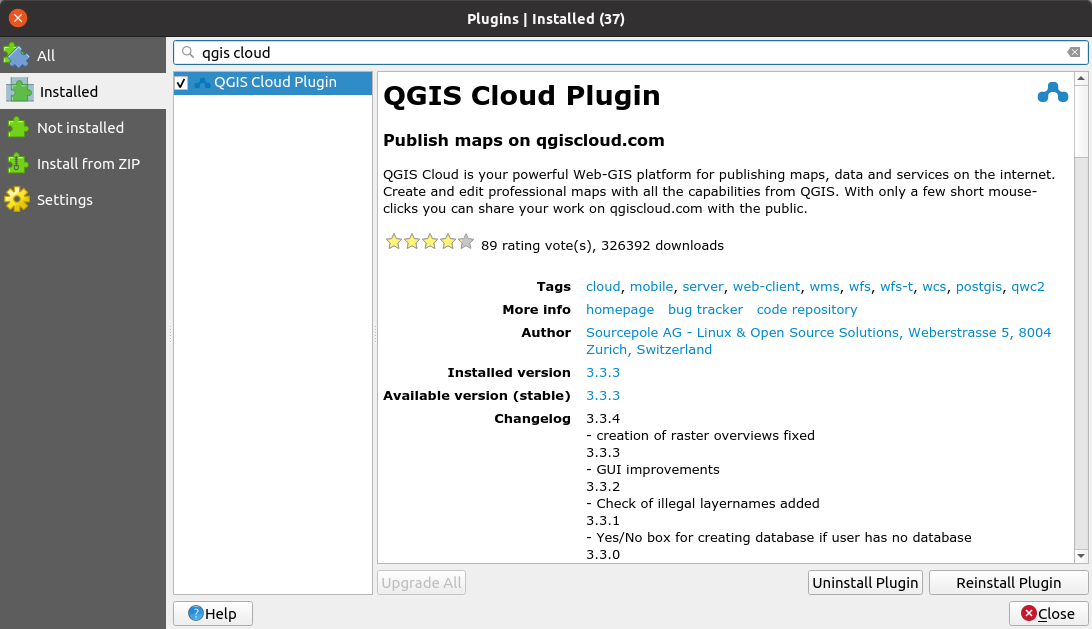Open the qwc2 tag link
This screenshot has height=629, width=1092.
(x=1028, y=286)
